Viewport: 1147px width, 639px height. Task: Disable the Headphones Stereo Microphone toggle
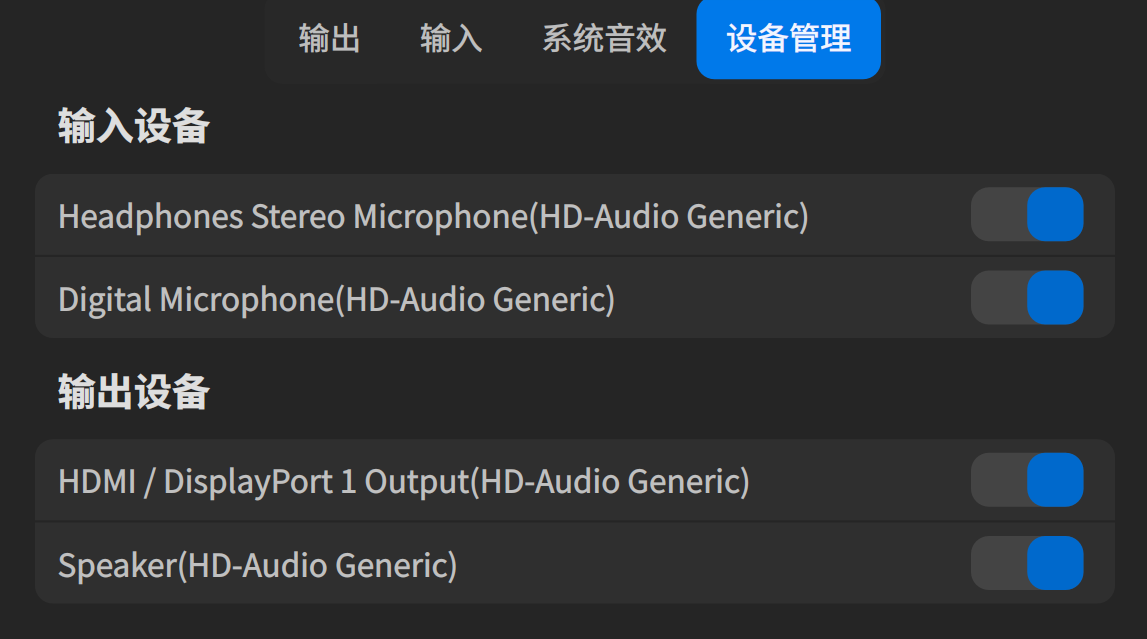[1027, 215]
